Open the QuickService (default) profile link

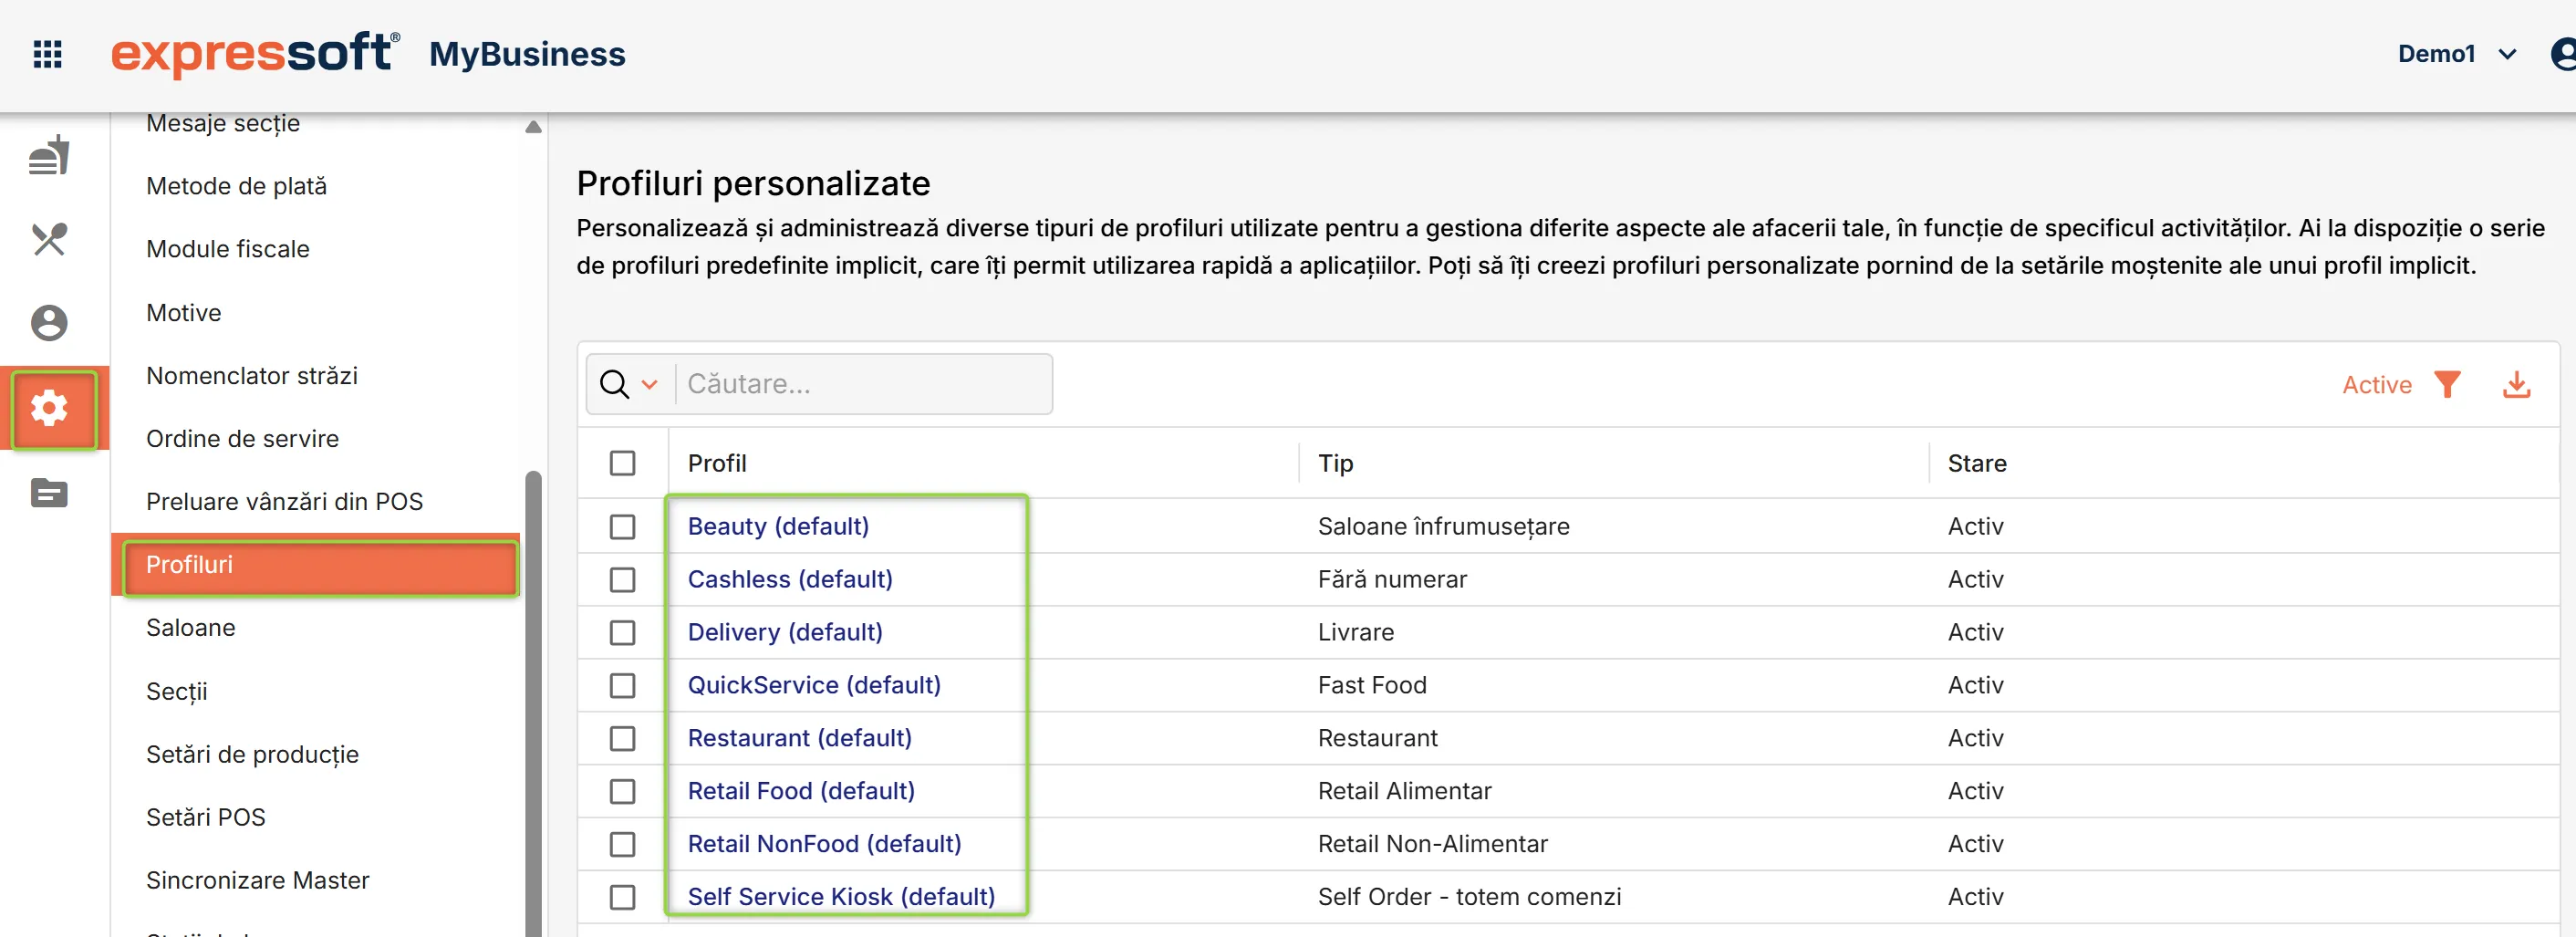[814, 686]
